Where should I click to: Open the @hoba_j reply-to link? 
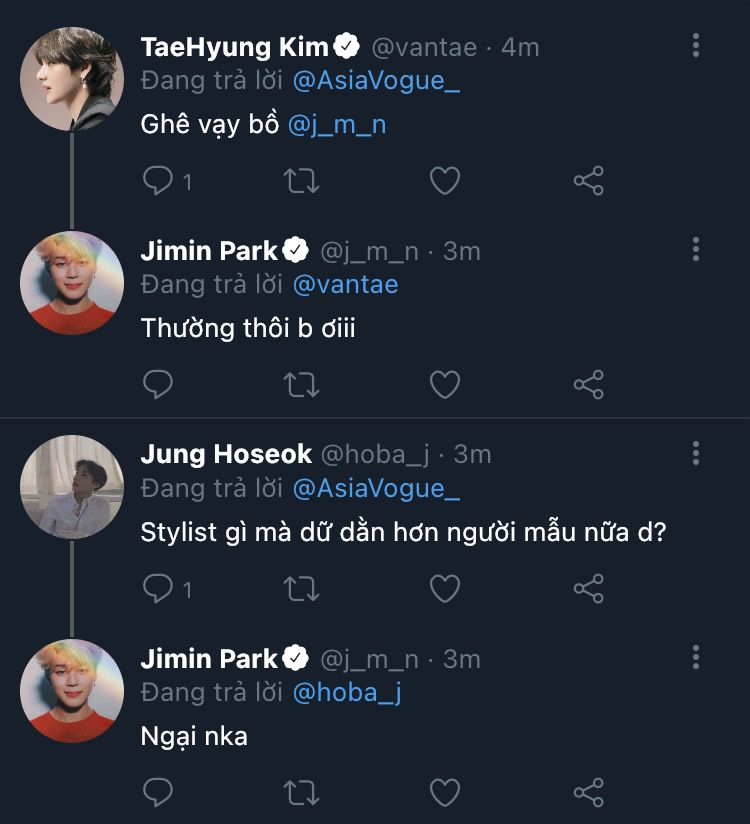point(346,692)
